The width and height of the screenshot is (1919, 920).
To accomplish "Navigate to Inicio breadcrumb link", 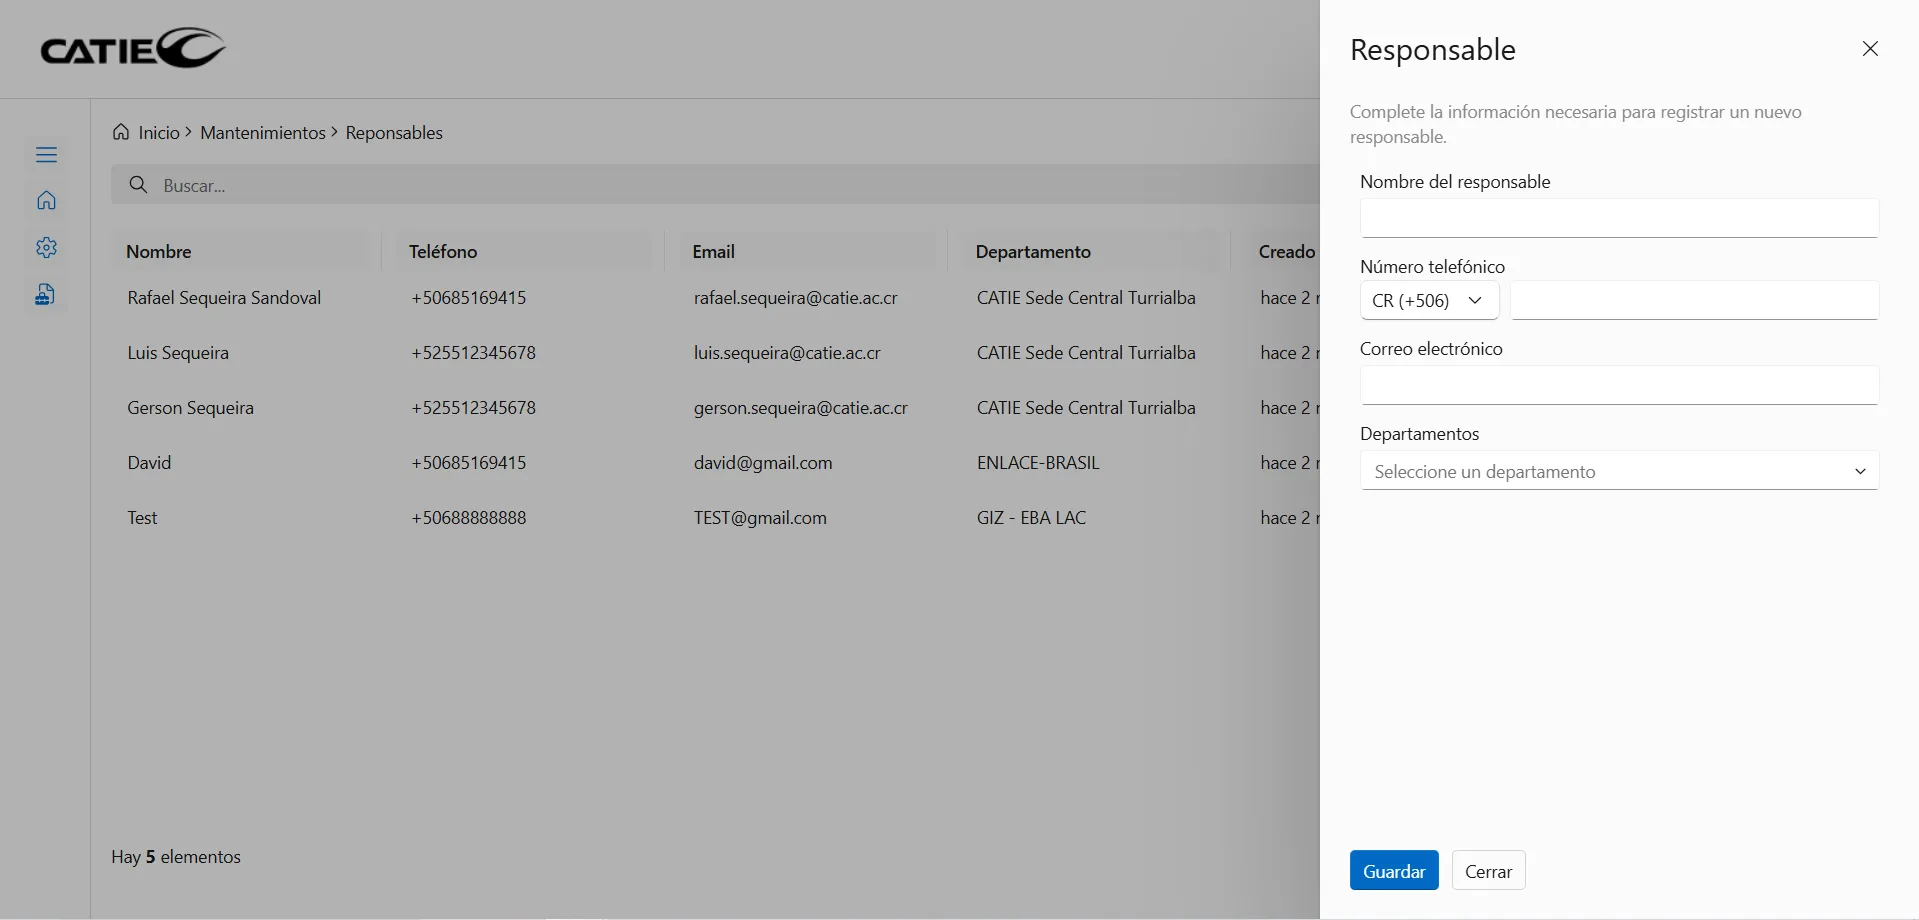I will tap(159, 133).
